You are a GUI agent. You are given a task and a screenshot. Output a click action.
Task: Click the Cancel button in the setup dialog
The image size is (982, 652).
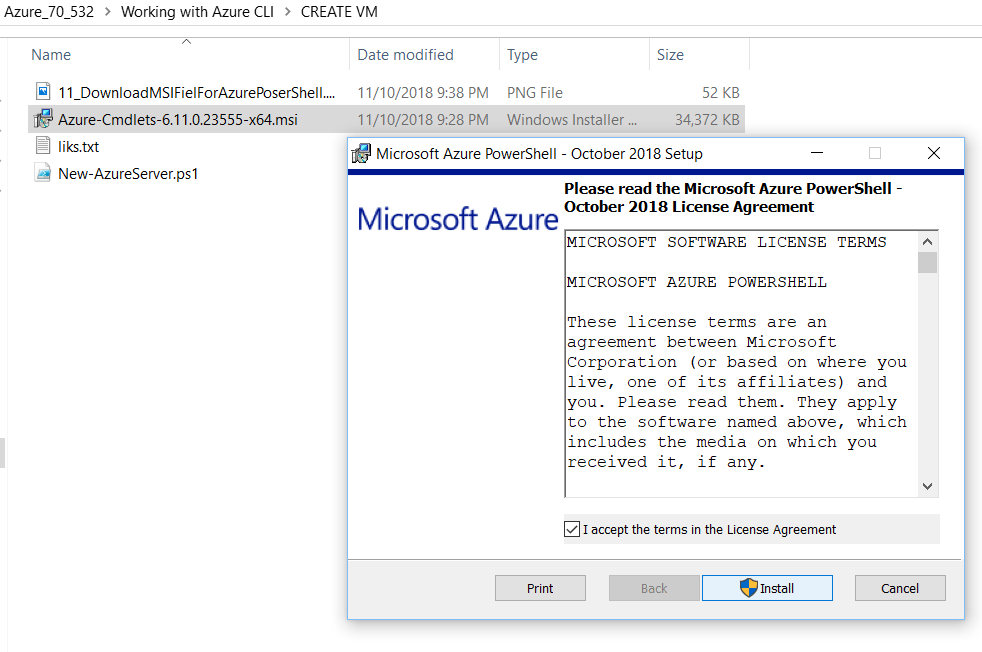900,588
